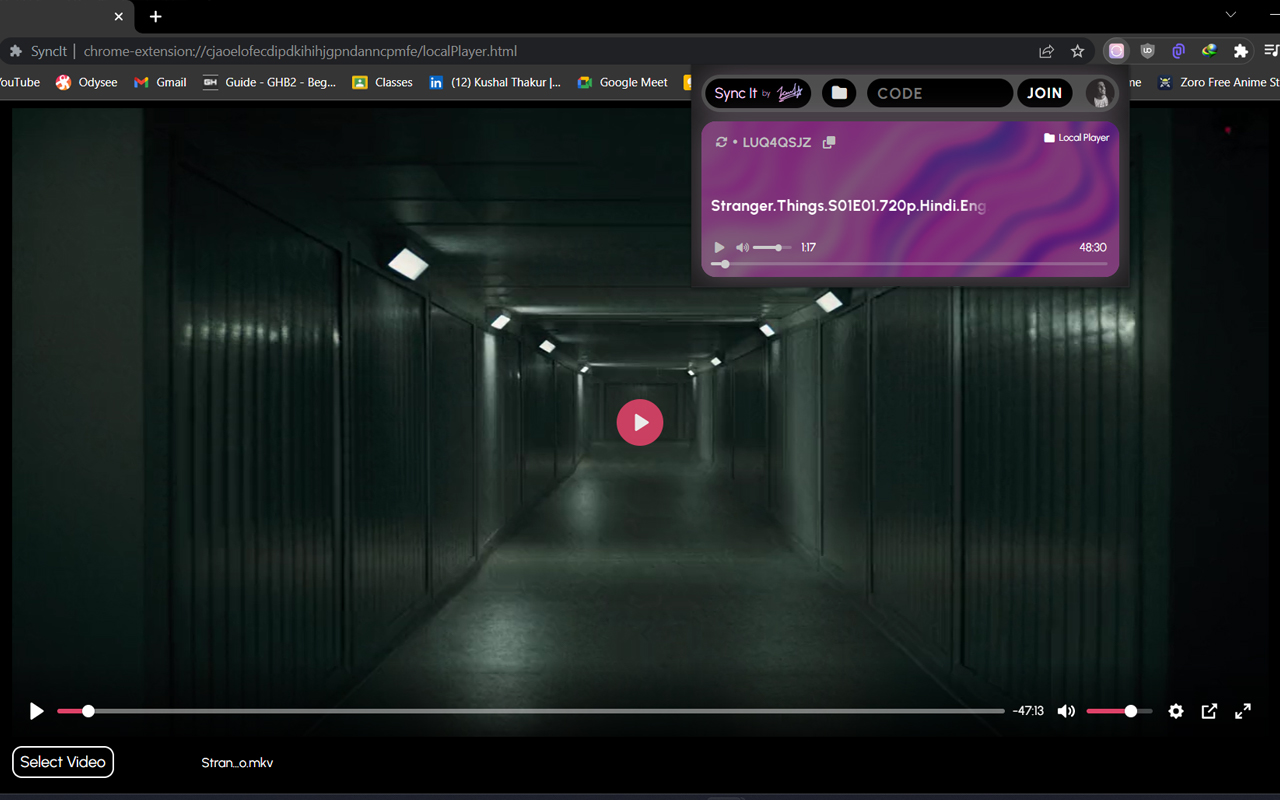Click the Sync It logo in popup

pos(758,93)
